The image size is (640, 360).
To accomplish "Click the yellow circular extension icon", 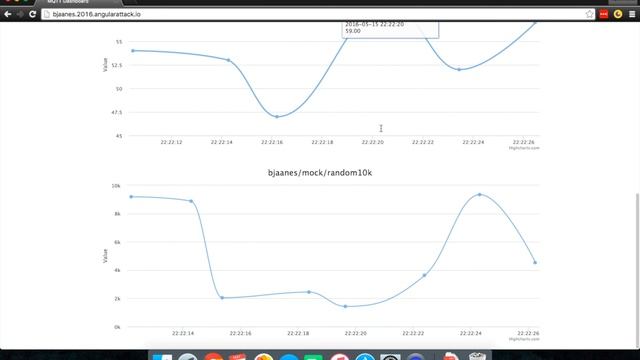I will tap(618, 14).
